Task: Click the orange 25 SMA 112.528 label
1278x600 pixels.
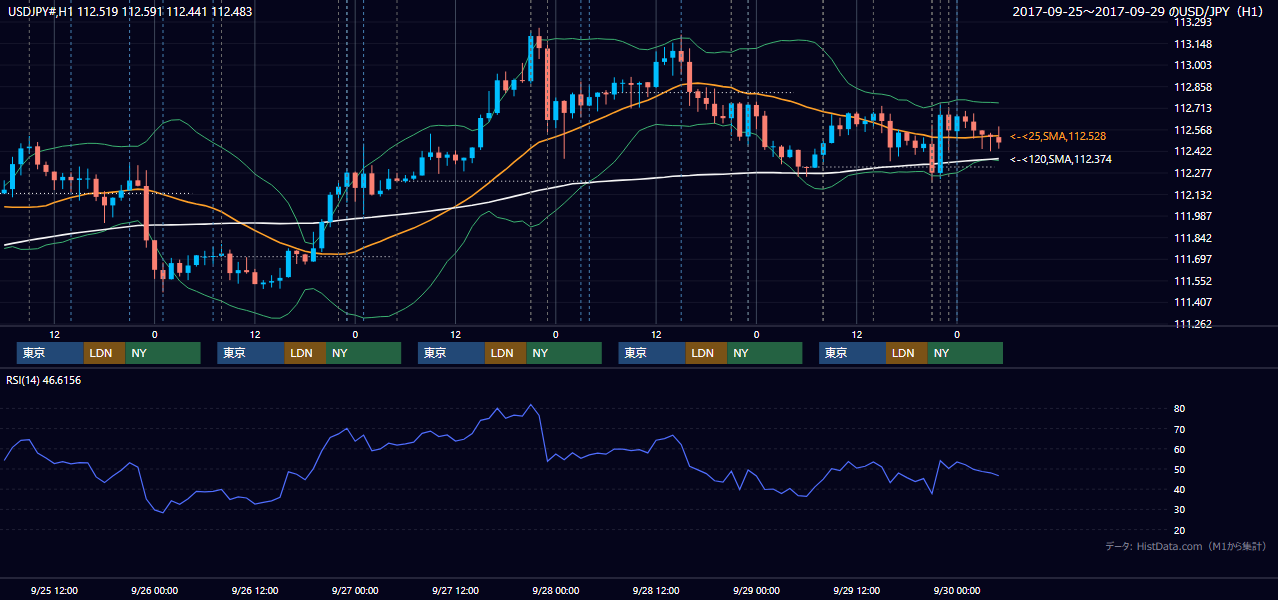Action: pos(1059,135)
